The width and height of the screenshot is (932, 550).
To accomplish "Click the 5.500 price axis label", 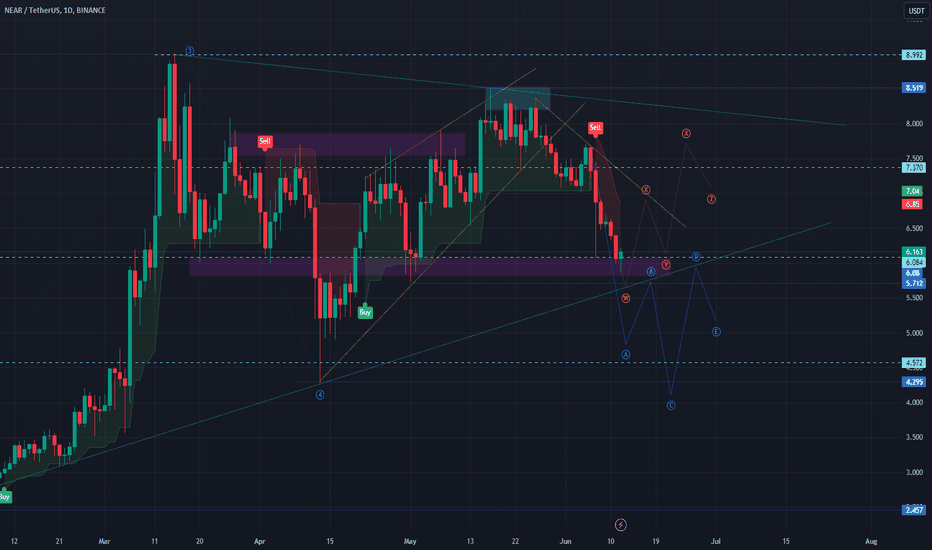I will tap(914, 298).
